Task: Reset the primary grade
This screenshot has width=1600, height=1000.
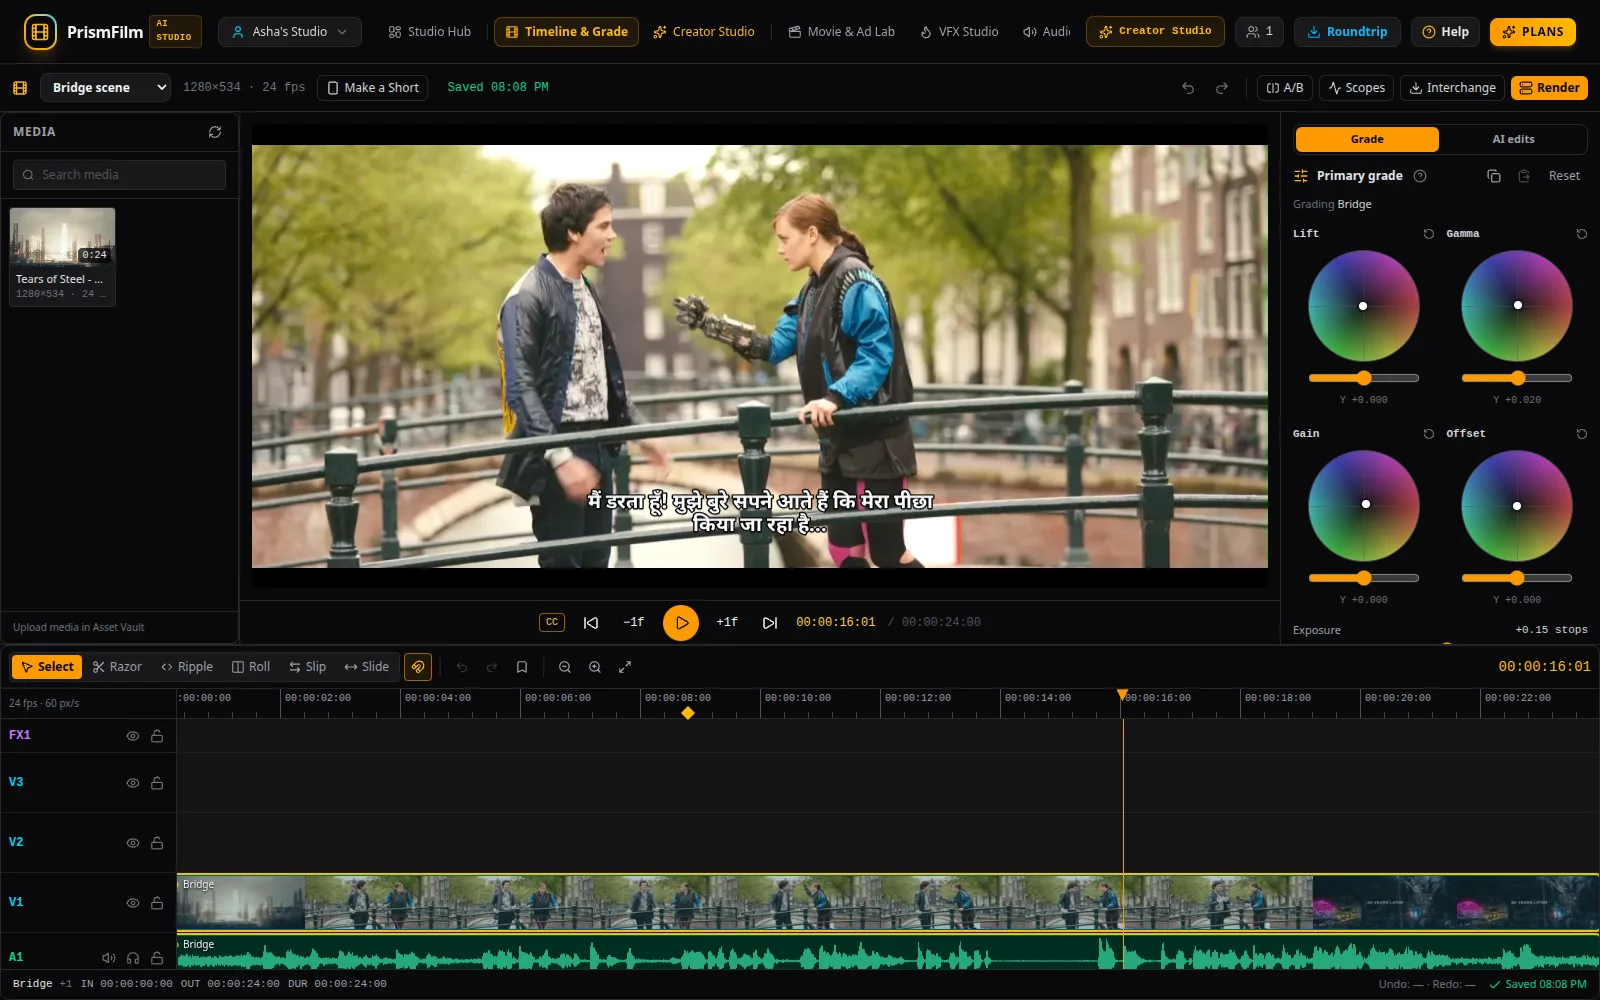Action: pyautogui.click(x=1564, y=176)
